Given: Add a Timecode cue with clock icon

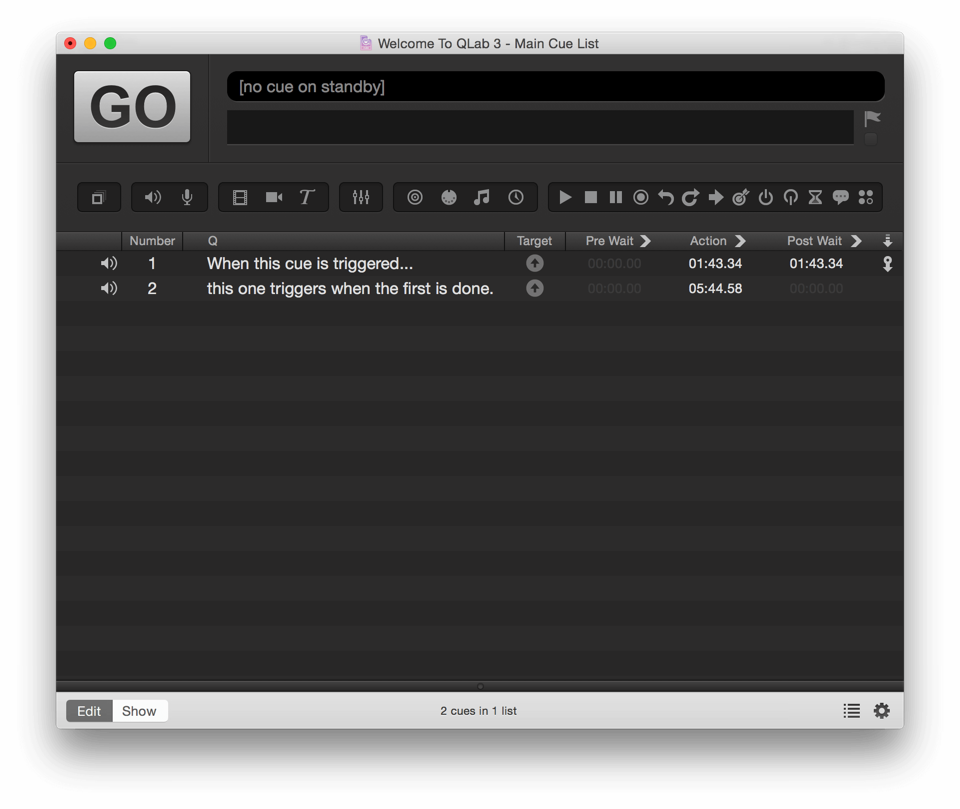Looking at the screenshot, I should [516, 198].
